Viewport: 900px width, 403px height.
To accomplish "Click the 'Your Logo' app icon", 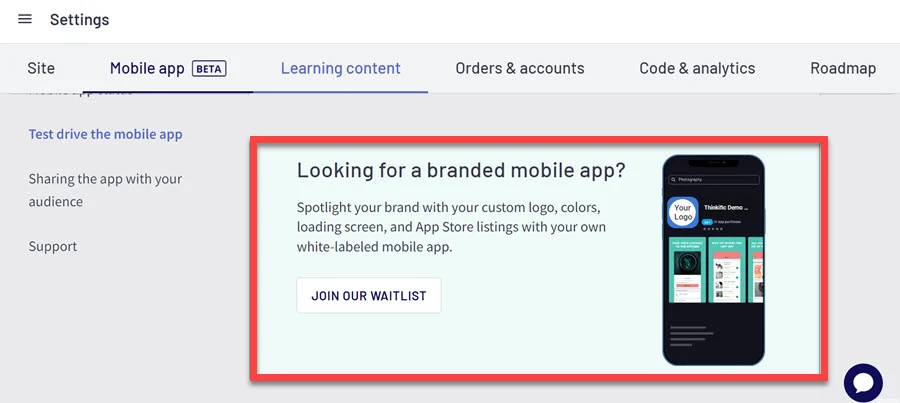I will [683, 212].
